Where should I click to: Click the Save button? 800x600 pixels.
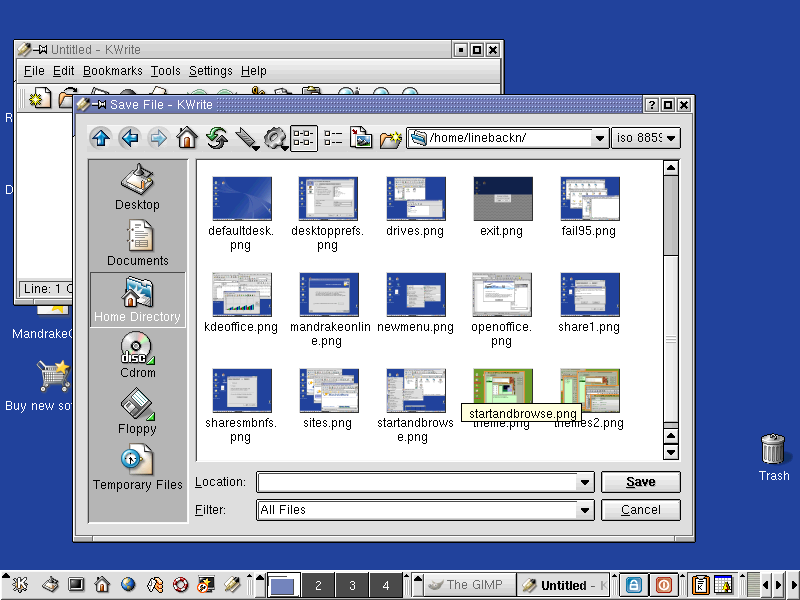pyautogui.click(x=640, y=482)
